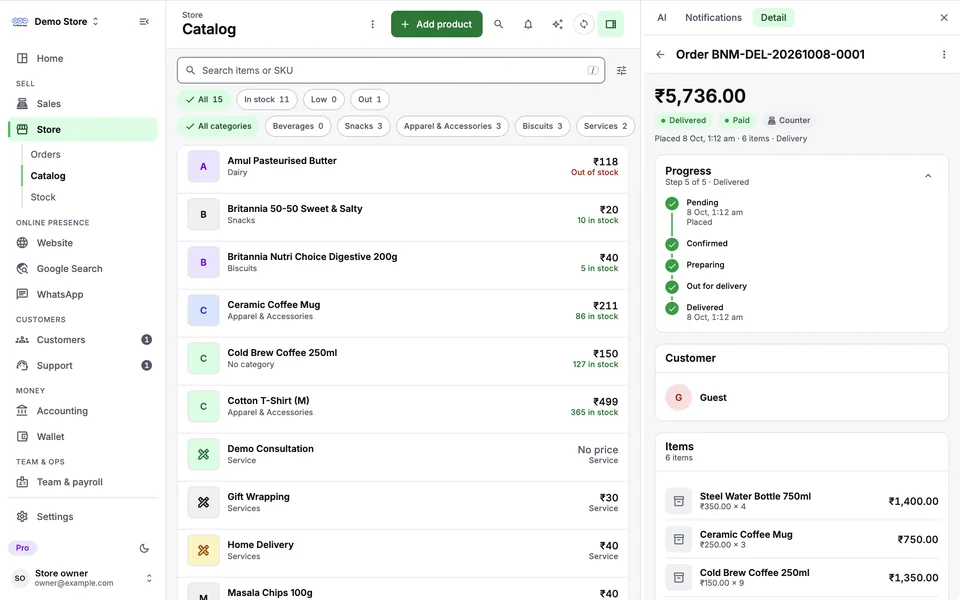
Task: Select the Store sidebar item
Action: [x=83, y=129]
